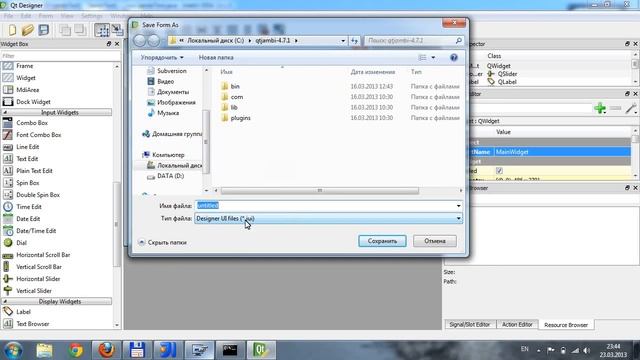Click the Open Form folder icon

[x=28, y=30]
